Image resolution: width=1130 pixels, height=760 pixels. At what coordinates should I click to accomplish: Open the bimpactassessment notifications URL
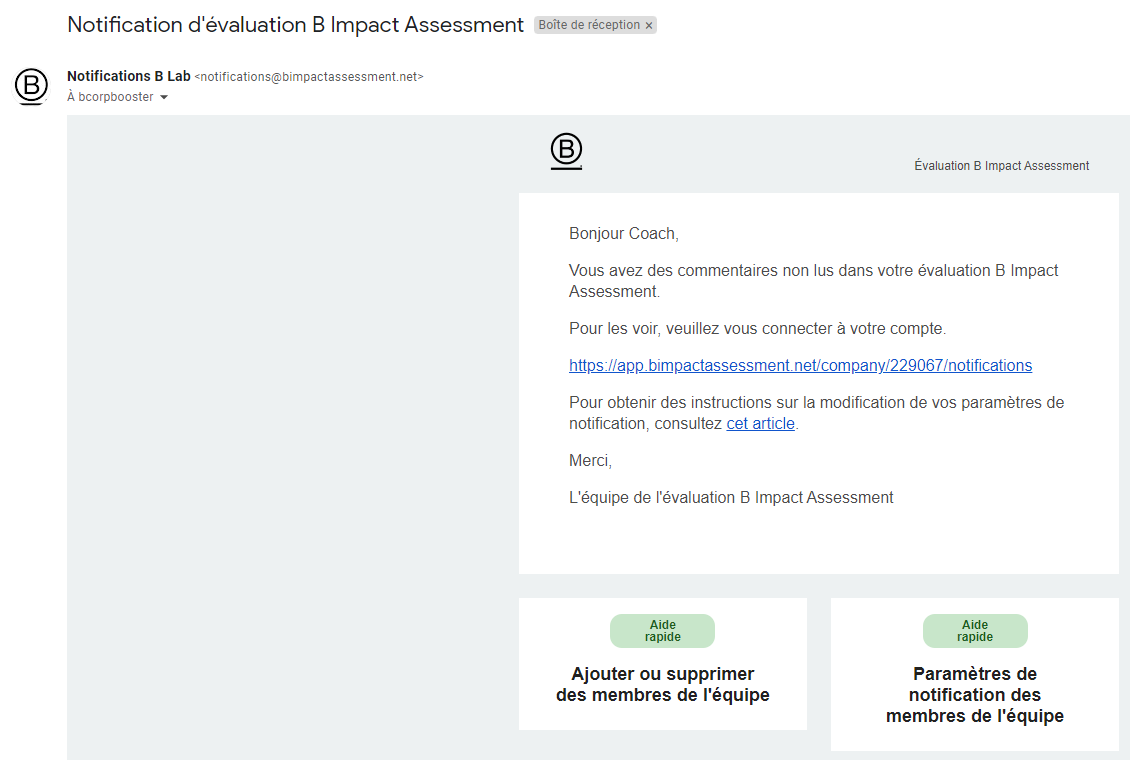click(x=800, y=365)
